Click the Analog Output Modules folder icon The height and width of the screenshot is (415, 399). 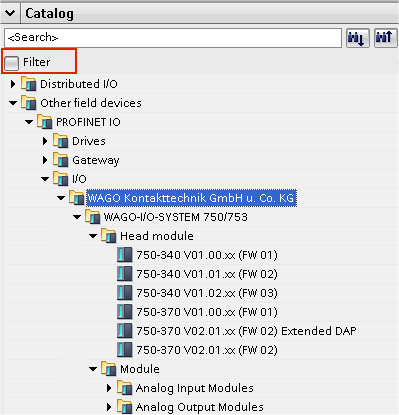[124, 407]
